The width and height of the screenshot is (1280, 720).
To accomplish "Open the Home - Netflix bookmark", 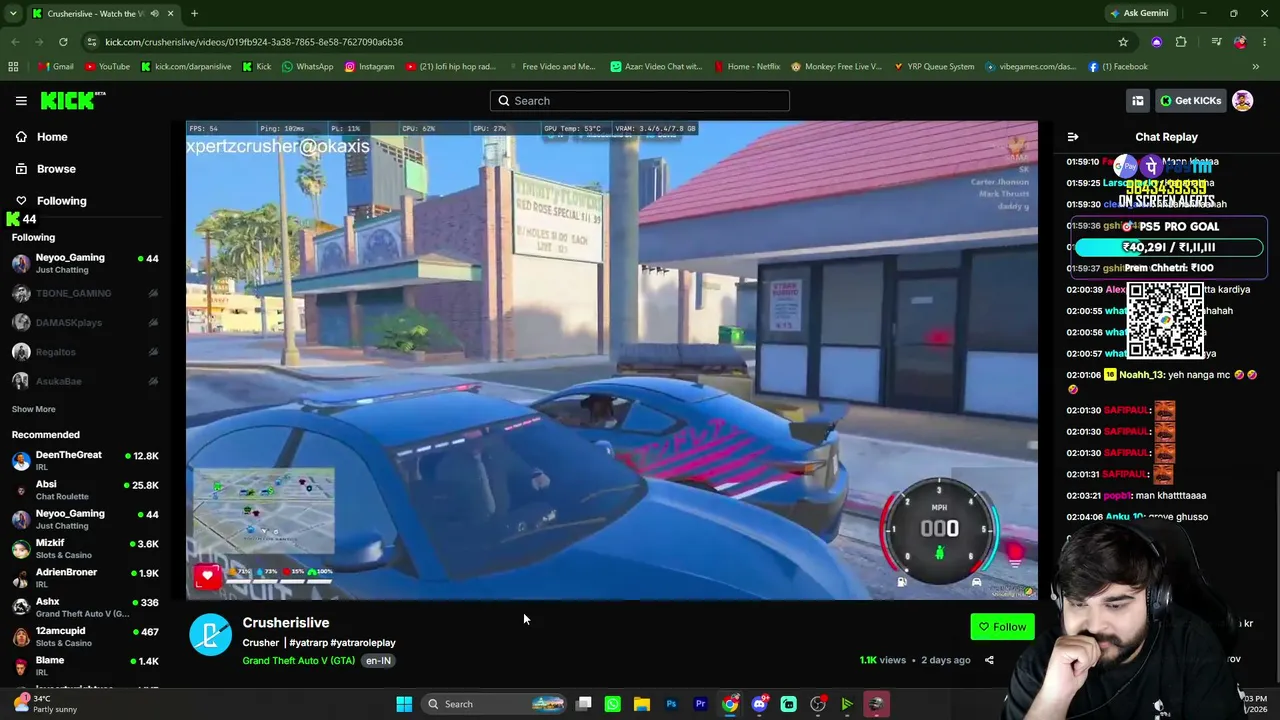I will 747,67.
